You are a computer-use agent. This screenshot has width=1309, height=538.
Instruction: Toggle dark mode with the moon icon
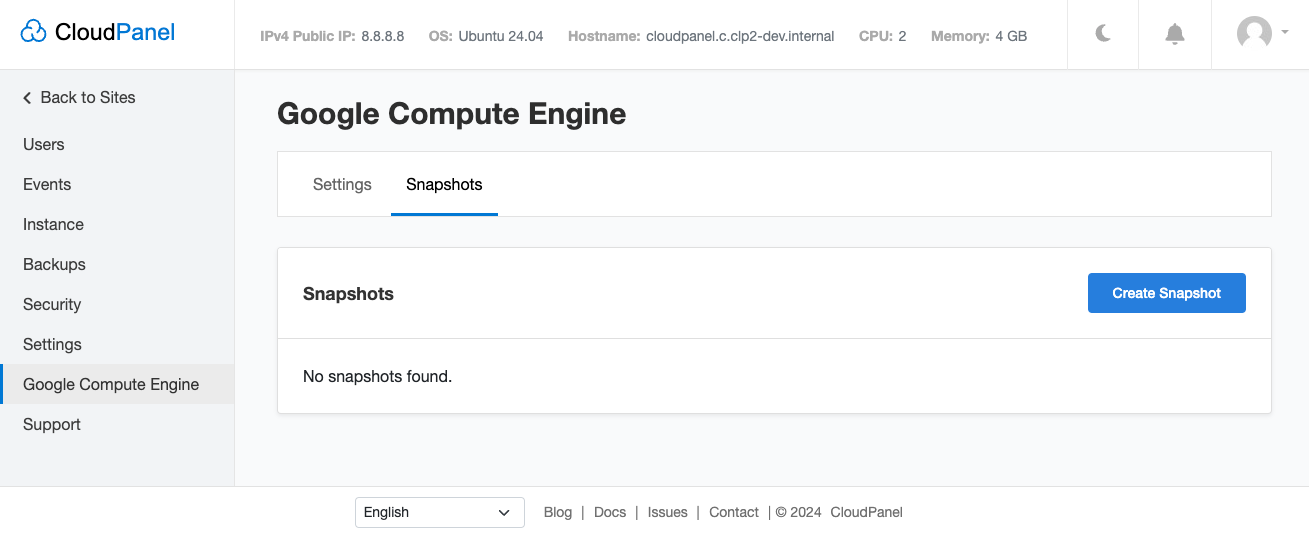pos(1103,34)
